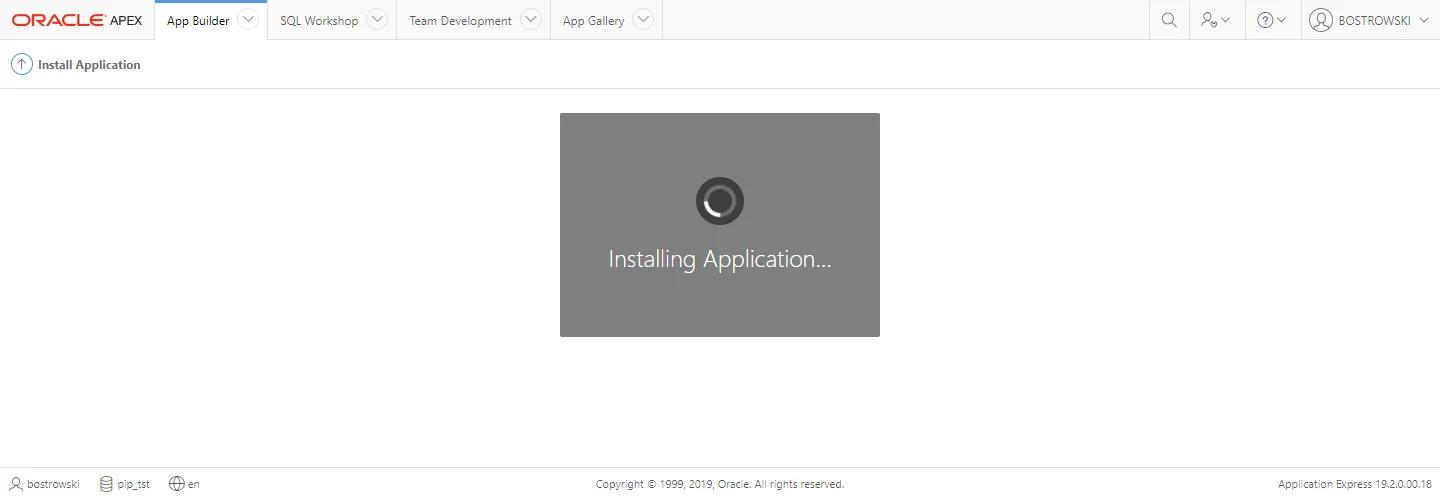Click the pip_tst workspace database icon
This screenshot has height=500, width=1440.
click(x=106, y=484)
